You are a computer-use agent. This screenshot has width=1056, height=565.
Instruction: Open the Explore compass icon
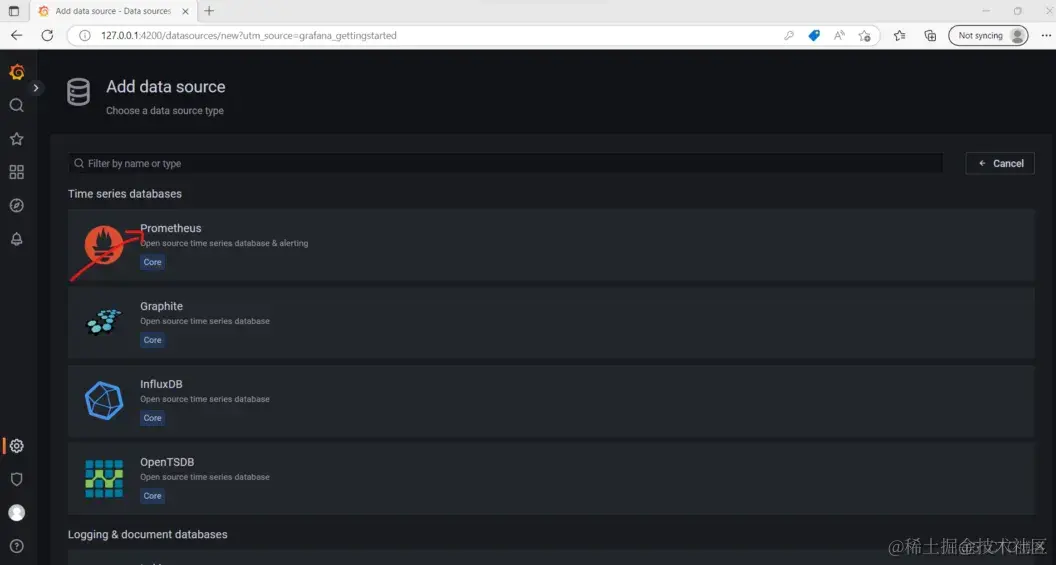(x=17, y=205)
